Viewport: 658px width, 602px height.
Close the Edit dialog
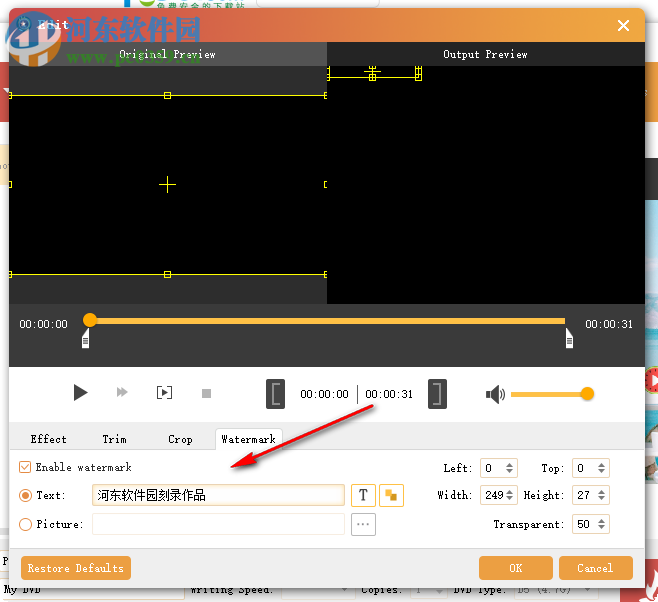pyautogui.click(x=623, y=26)
